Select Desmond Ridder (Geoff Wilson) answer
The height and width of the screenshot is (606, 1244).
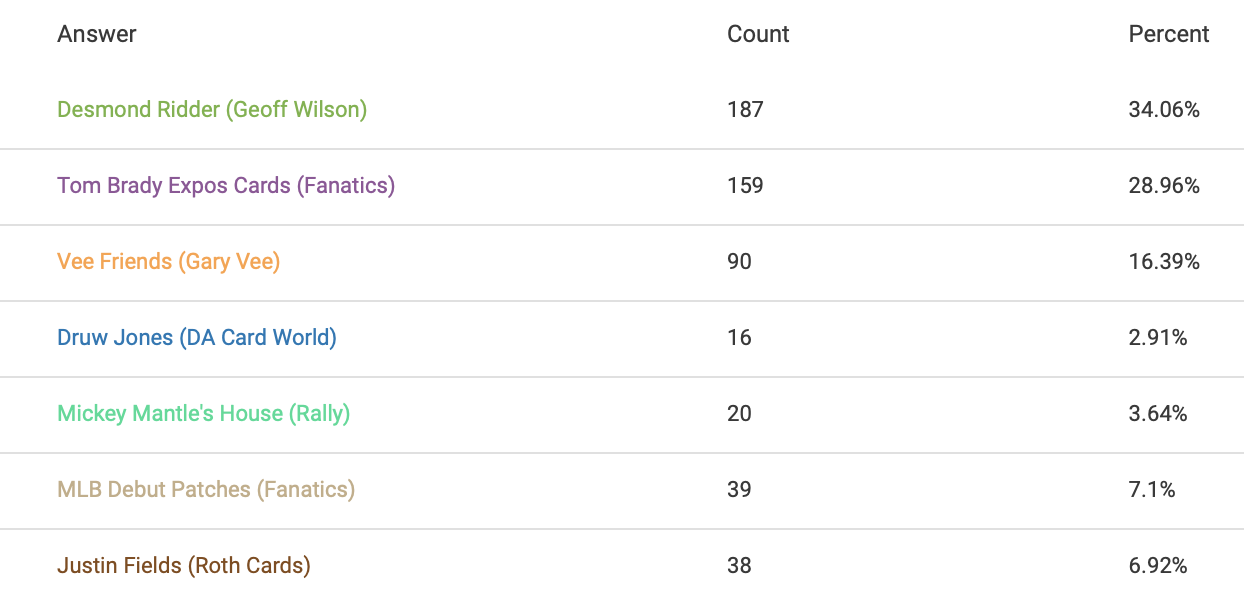[212, 110]
